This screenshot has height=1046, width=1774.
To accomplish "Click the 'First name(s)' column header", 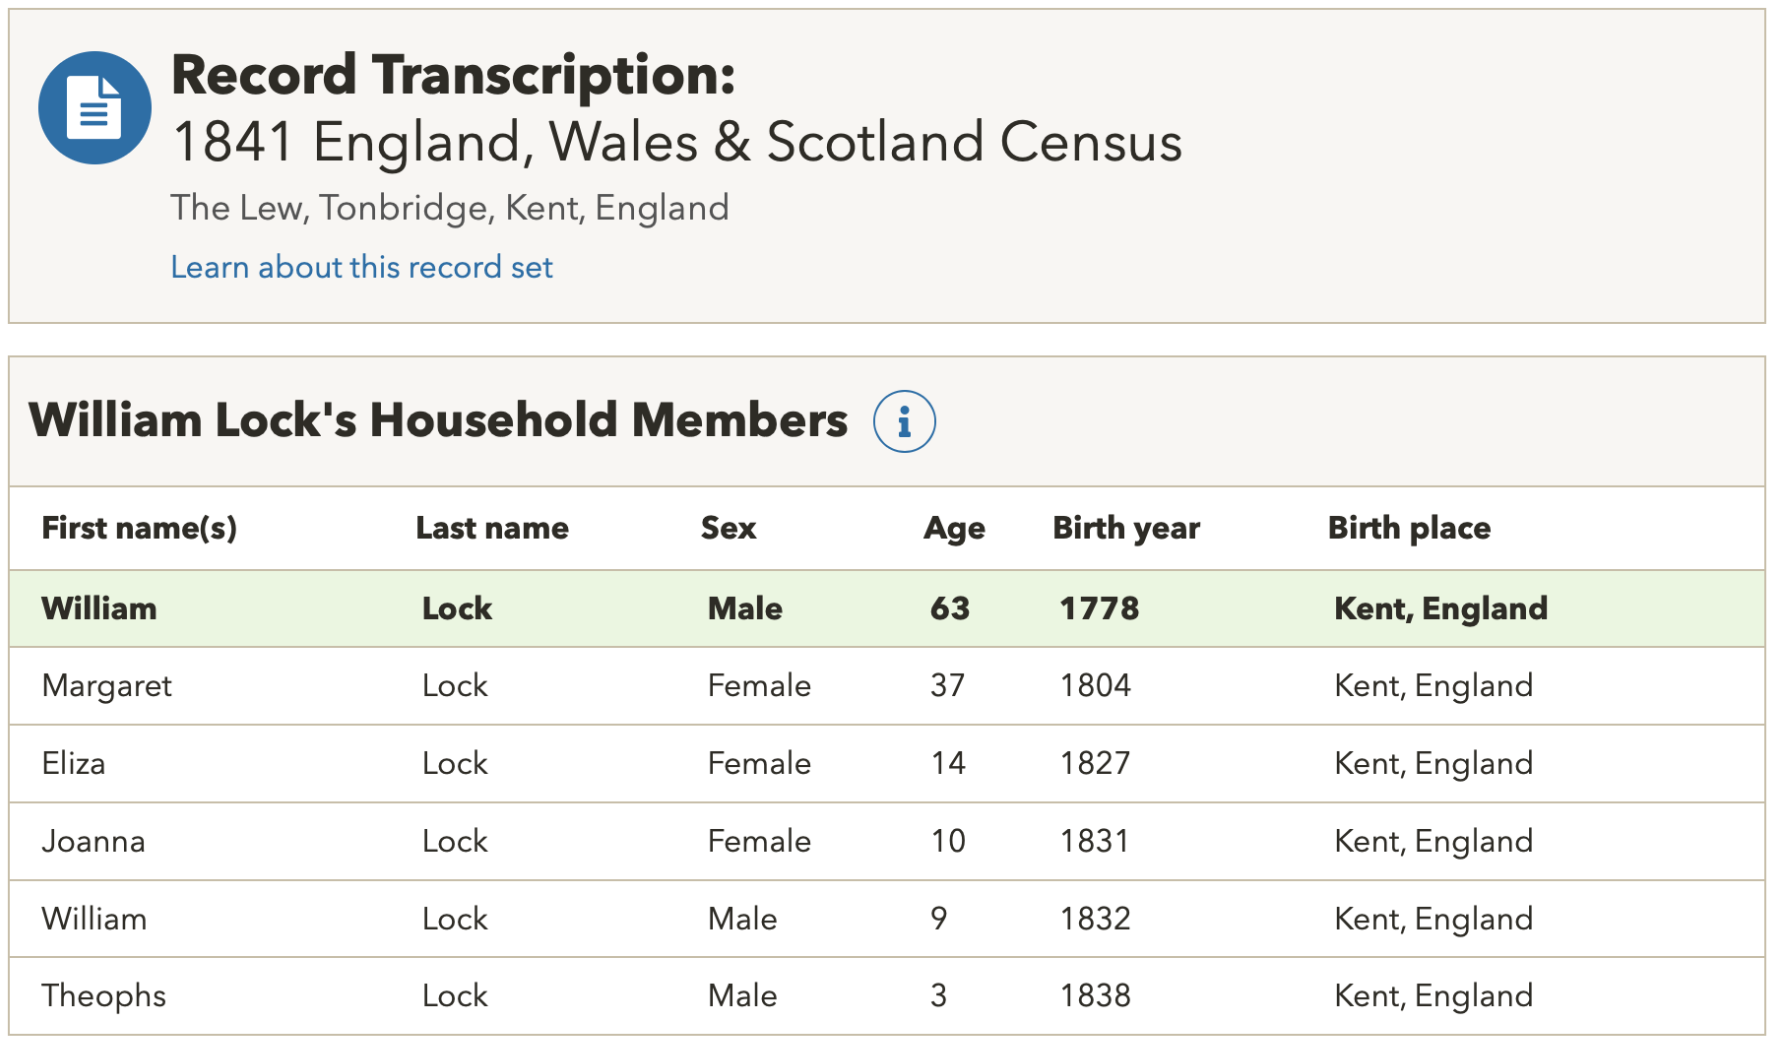I will click(x=139, y=528).
